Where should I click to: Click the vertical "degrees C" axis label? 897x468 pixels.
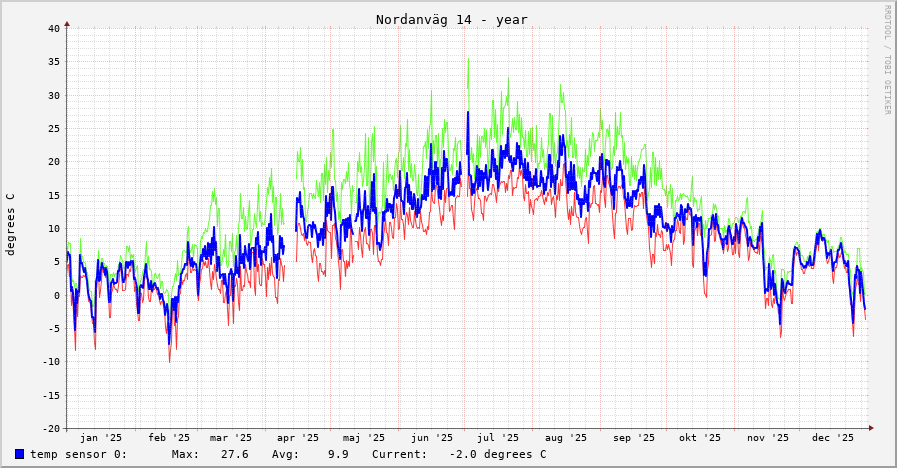[x=11, y=224]
